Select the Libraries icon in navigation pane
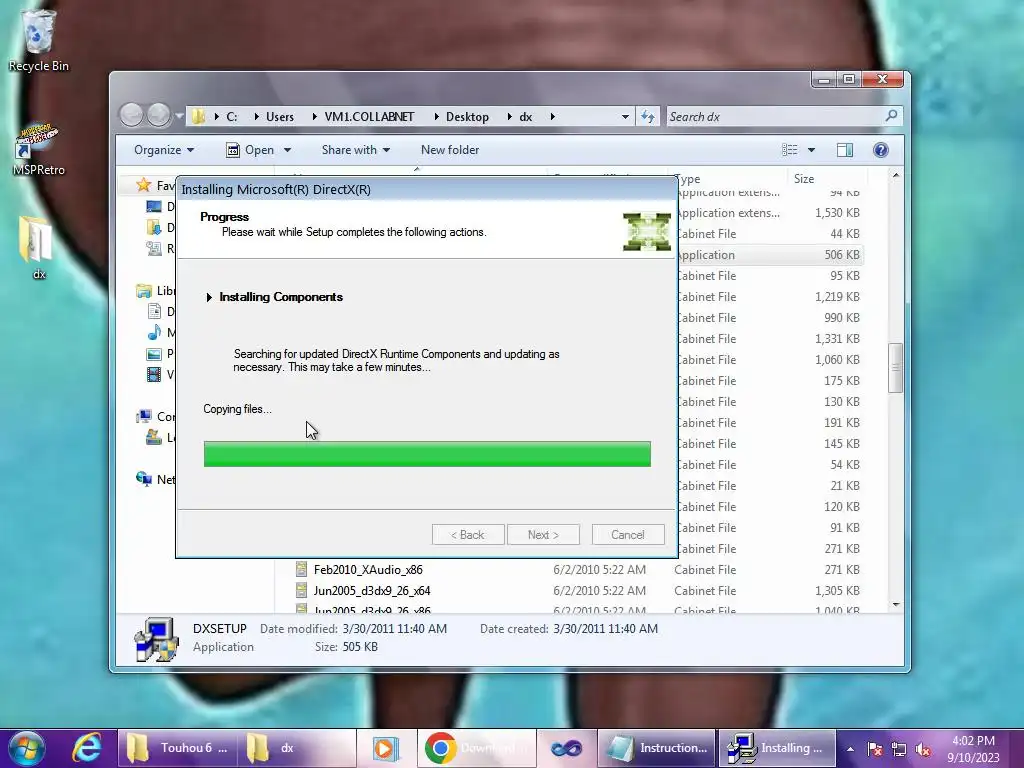Image resolution: width=1024 pixels, height=768 pixels. (x=144, y=291)
